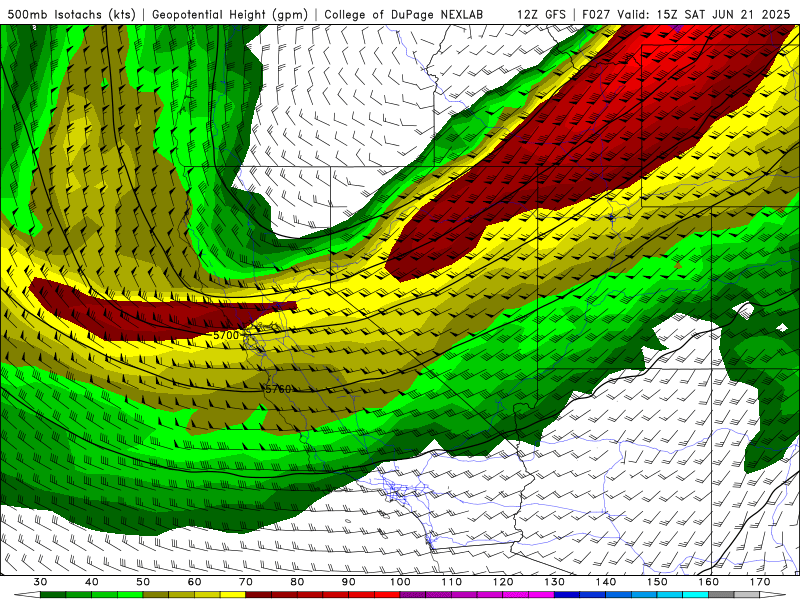Click the 140 label on the color scale
Viewport: 800px width, 600px height.
tap(606, 582)
